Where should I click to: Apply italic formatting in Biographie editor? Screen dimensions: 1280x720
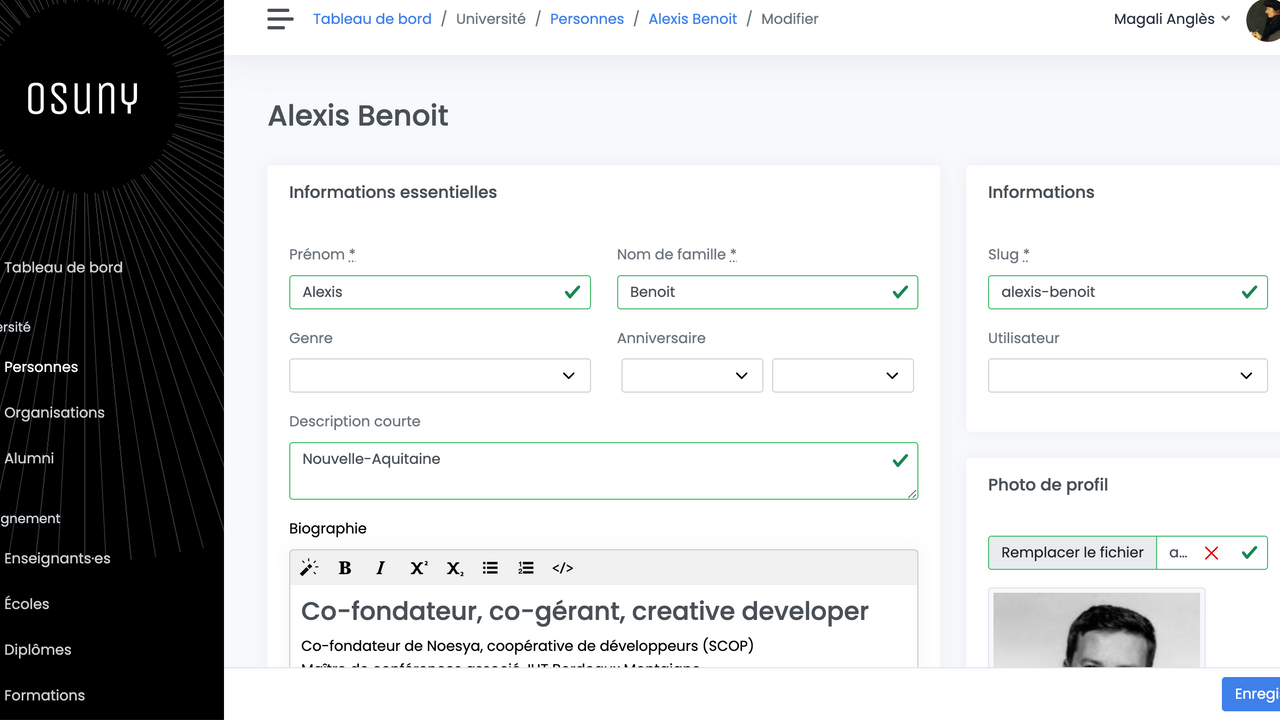click(x=380, y=568)
